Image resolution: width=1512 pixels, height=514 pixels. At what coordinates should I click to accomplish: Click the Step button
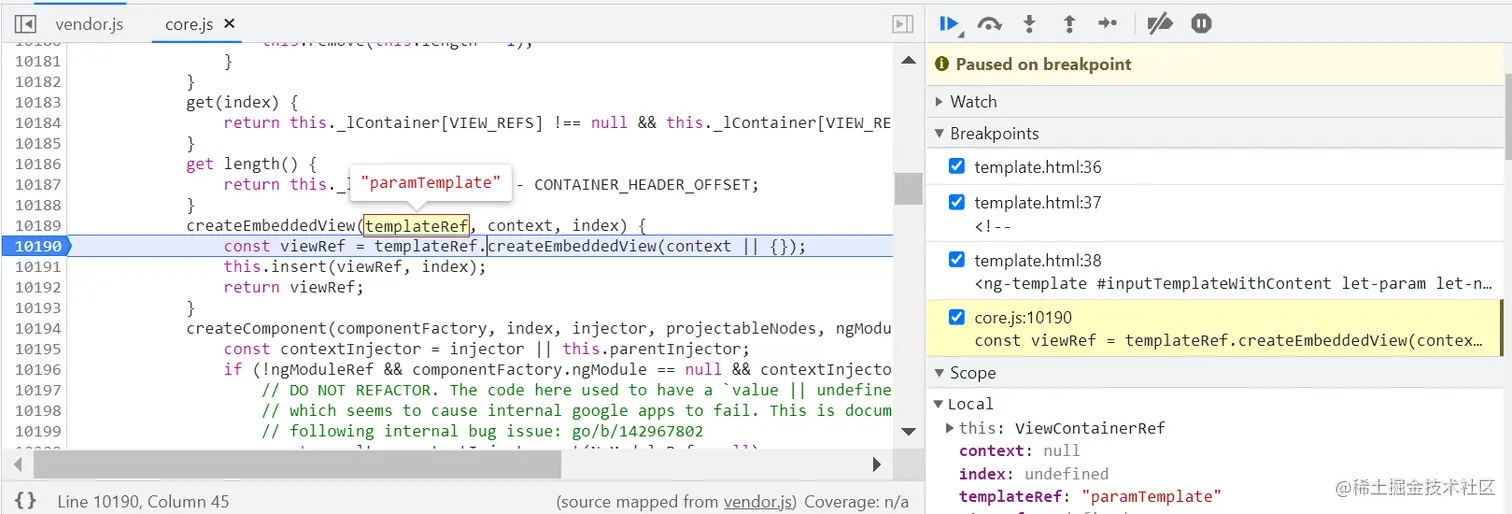pyautogui.click(x=1108, y=24)
